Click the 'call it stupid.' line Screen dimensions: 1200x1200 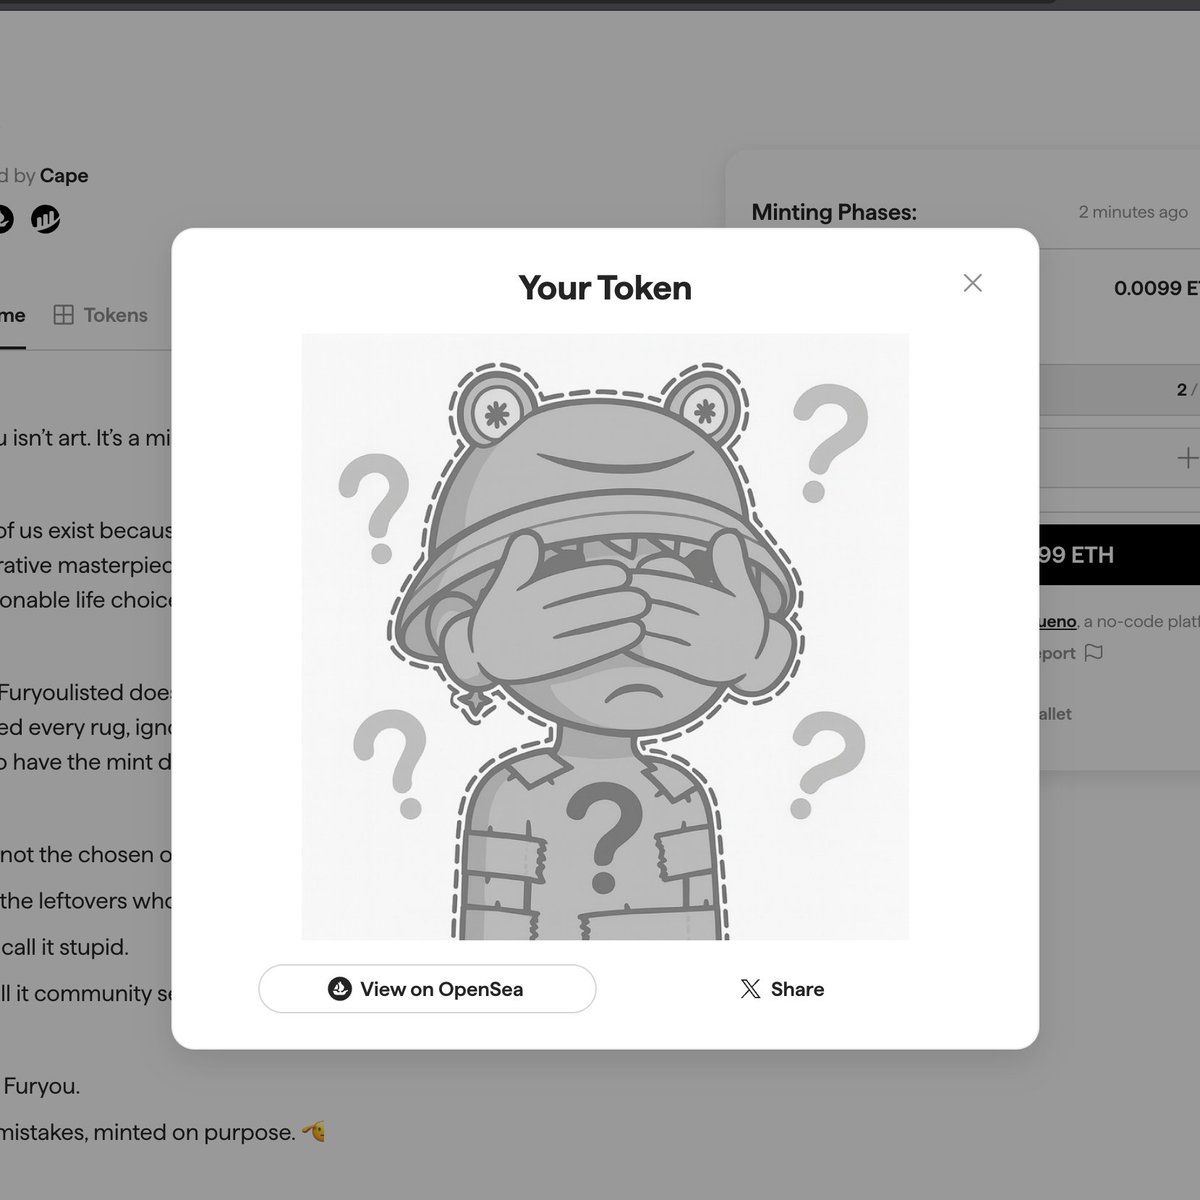point(65,947)
